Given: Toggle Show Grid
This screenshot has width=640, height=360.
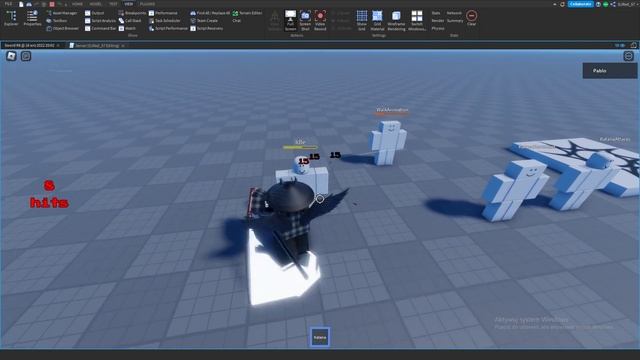Looking at the screenshot, I should [362, 20].
